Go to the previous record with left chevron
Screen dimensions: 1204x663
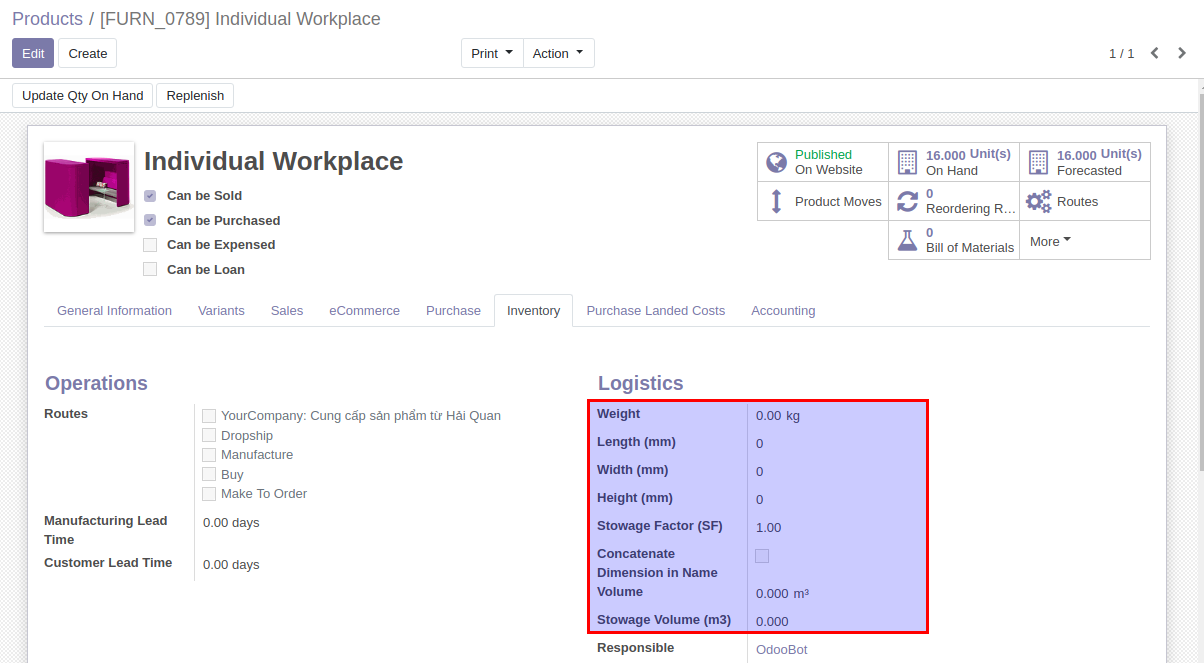1154,53
